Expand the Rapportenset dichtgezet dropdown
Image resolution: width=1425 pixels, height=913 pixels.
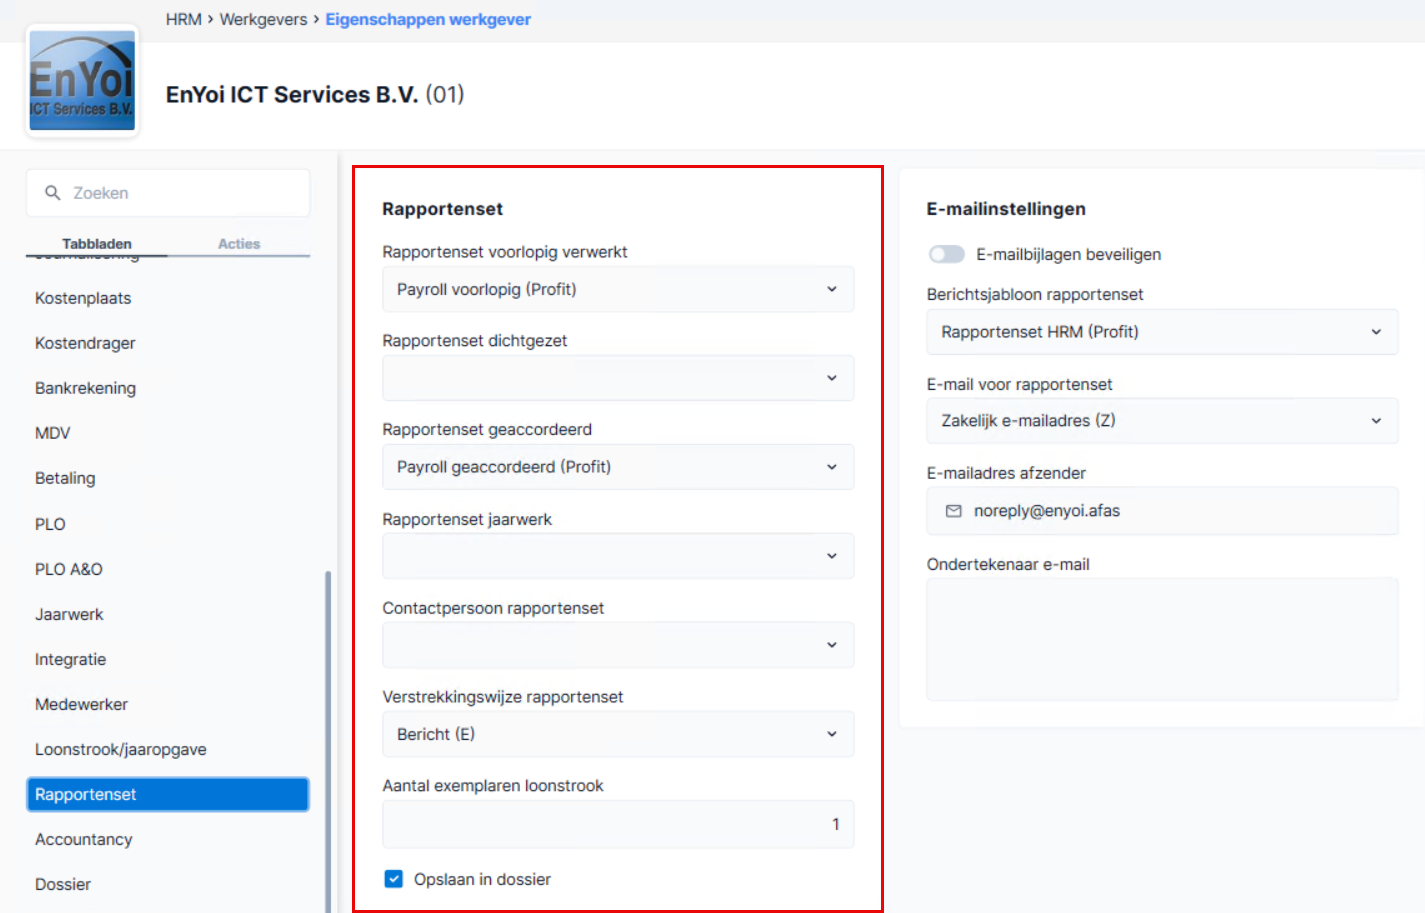click(x=618, y=378)
